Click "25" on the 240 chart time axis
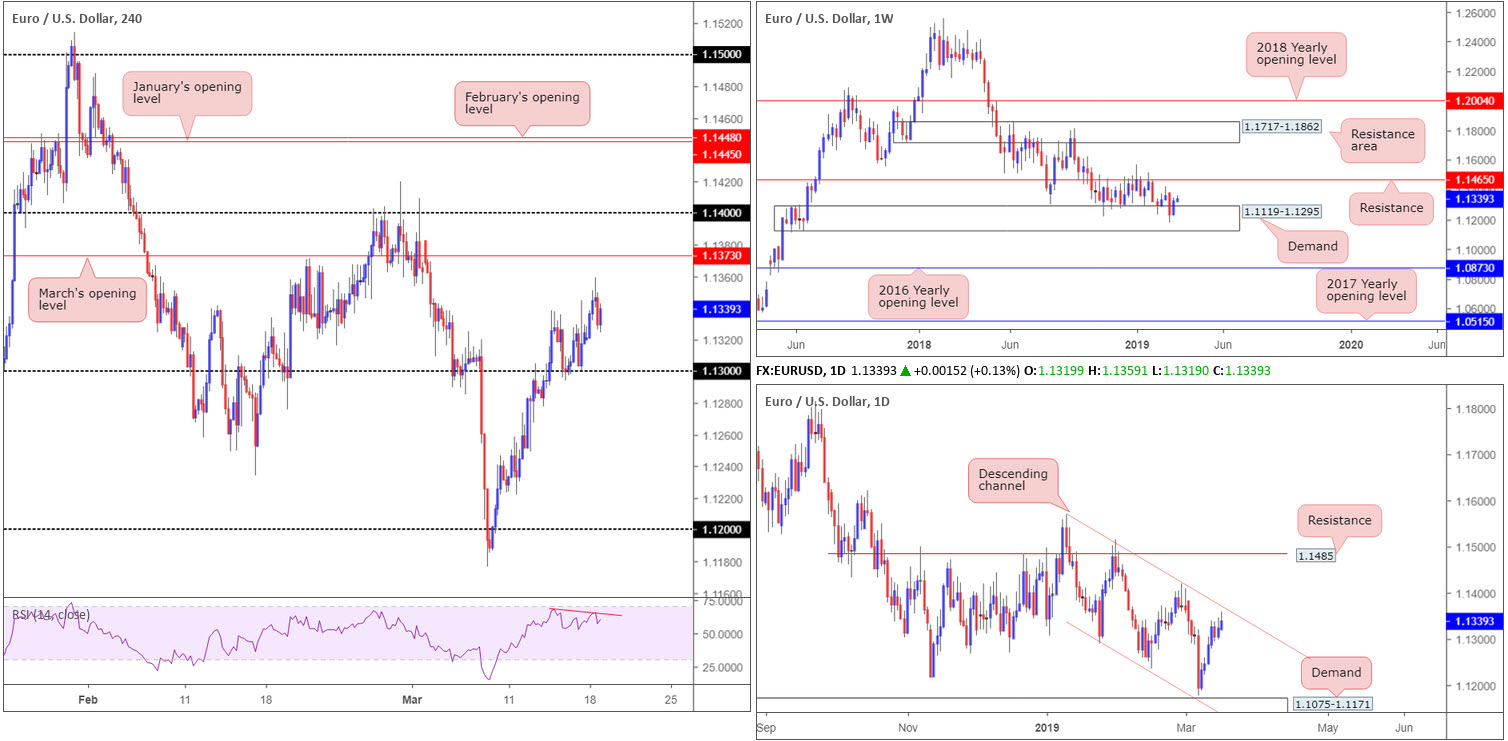 [x=671, y=699]
